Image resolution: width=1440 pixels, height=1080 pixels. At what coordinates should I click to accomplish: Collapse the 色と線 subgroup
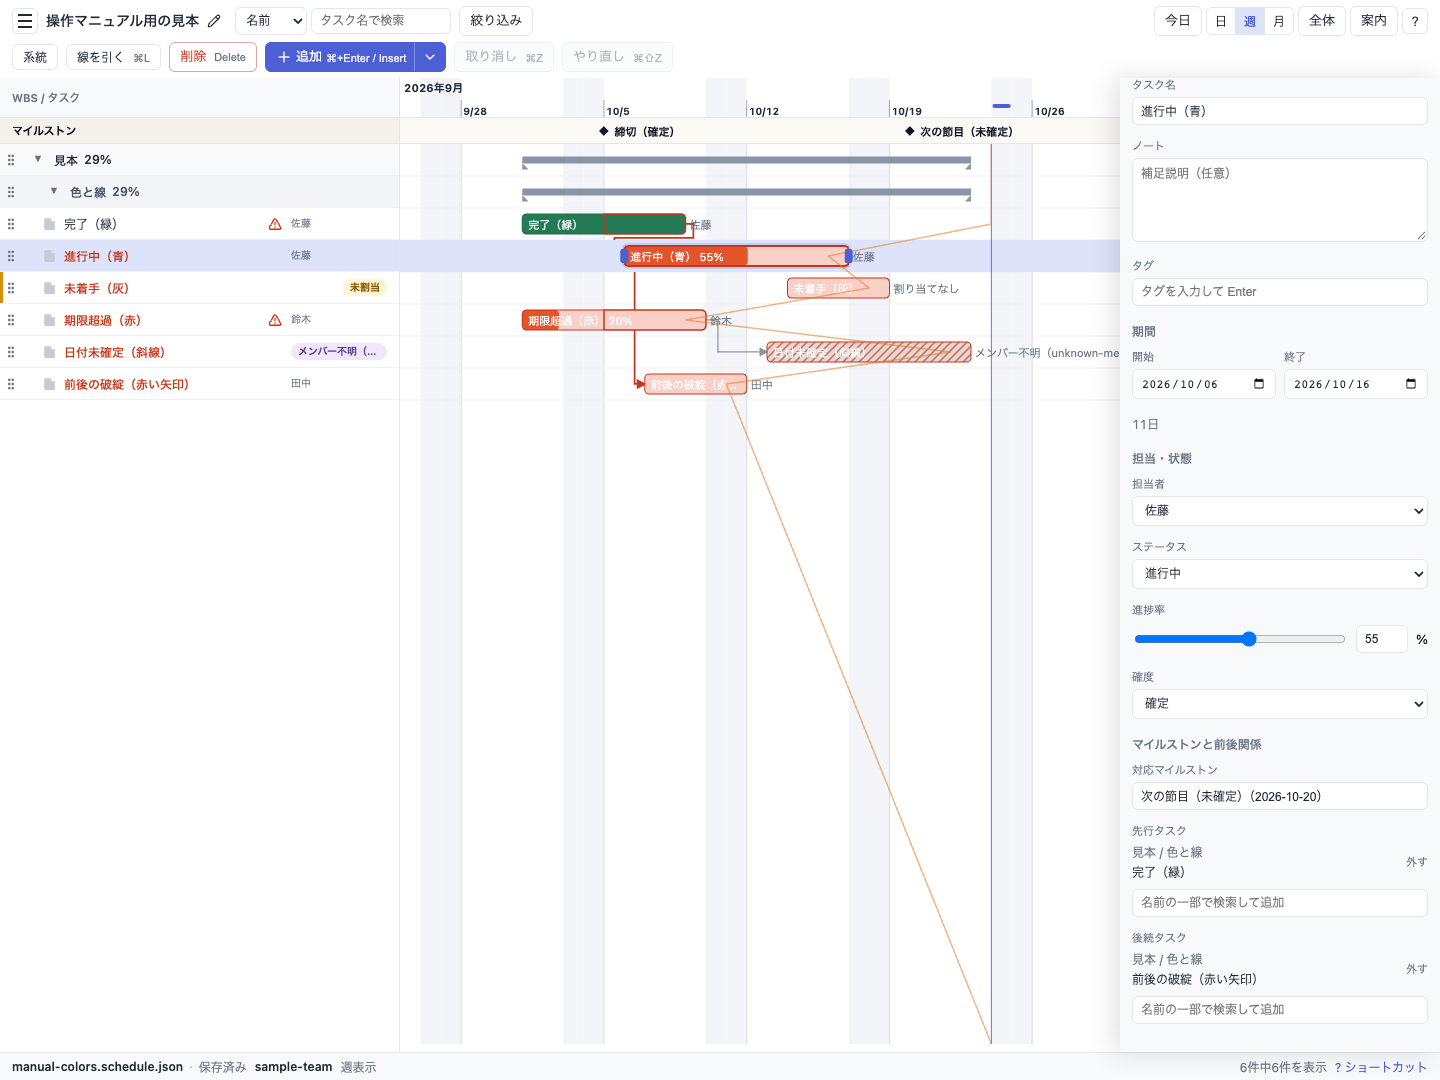[54, 191]
